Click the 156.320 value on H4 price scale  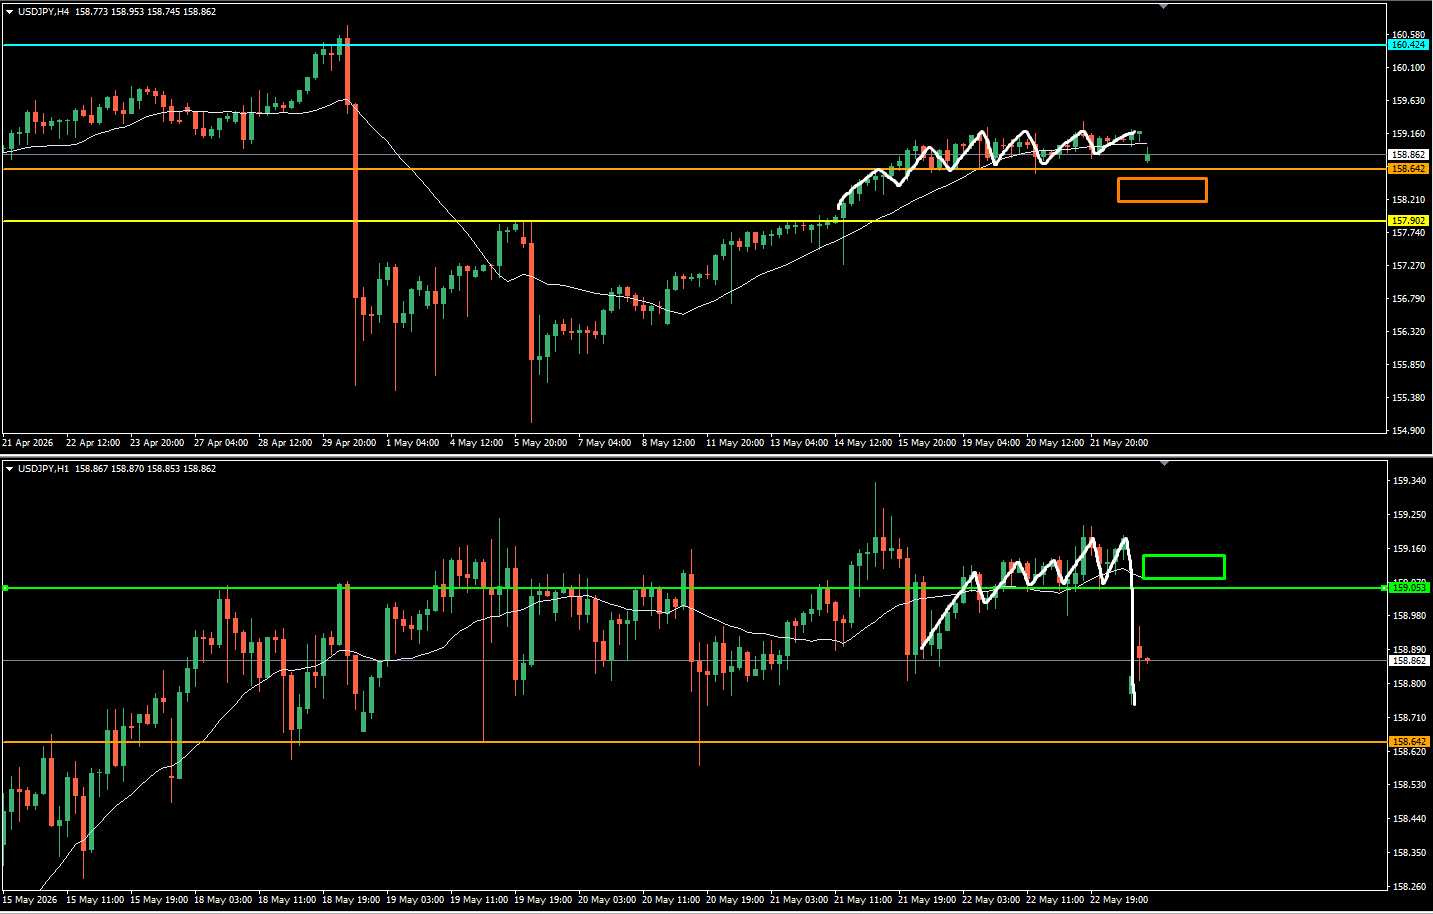[x=1408, y=332]
